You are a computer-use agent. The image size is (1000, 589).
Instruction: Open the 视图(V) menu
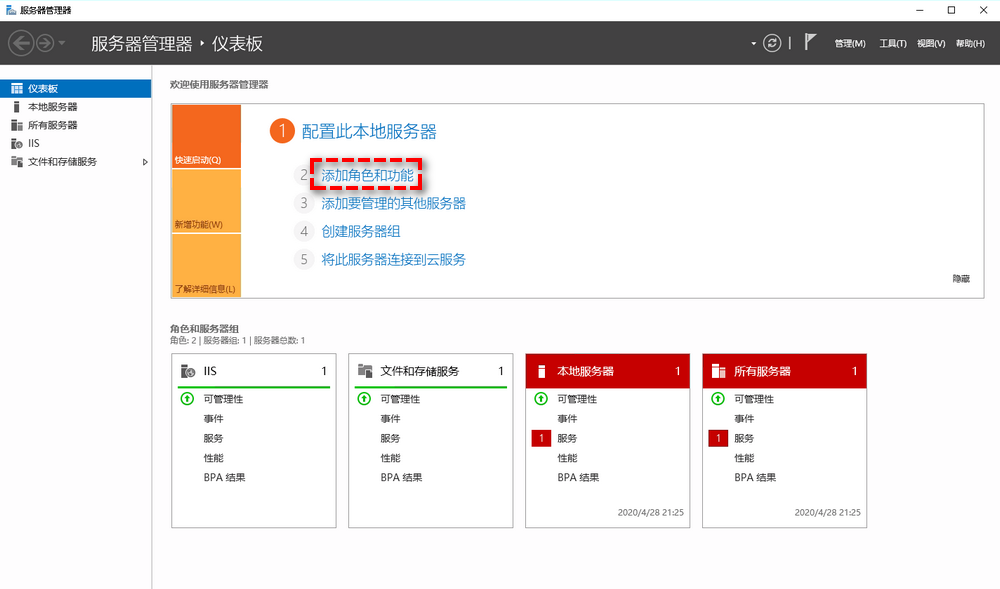click(929, 43)
